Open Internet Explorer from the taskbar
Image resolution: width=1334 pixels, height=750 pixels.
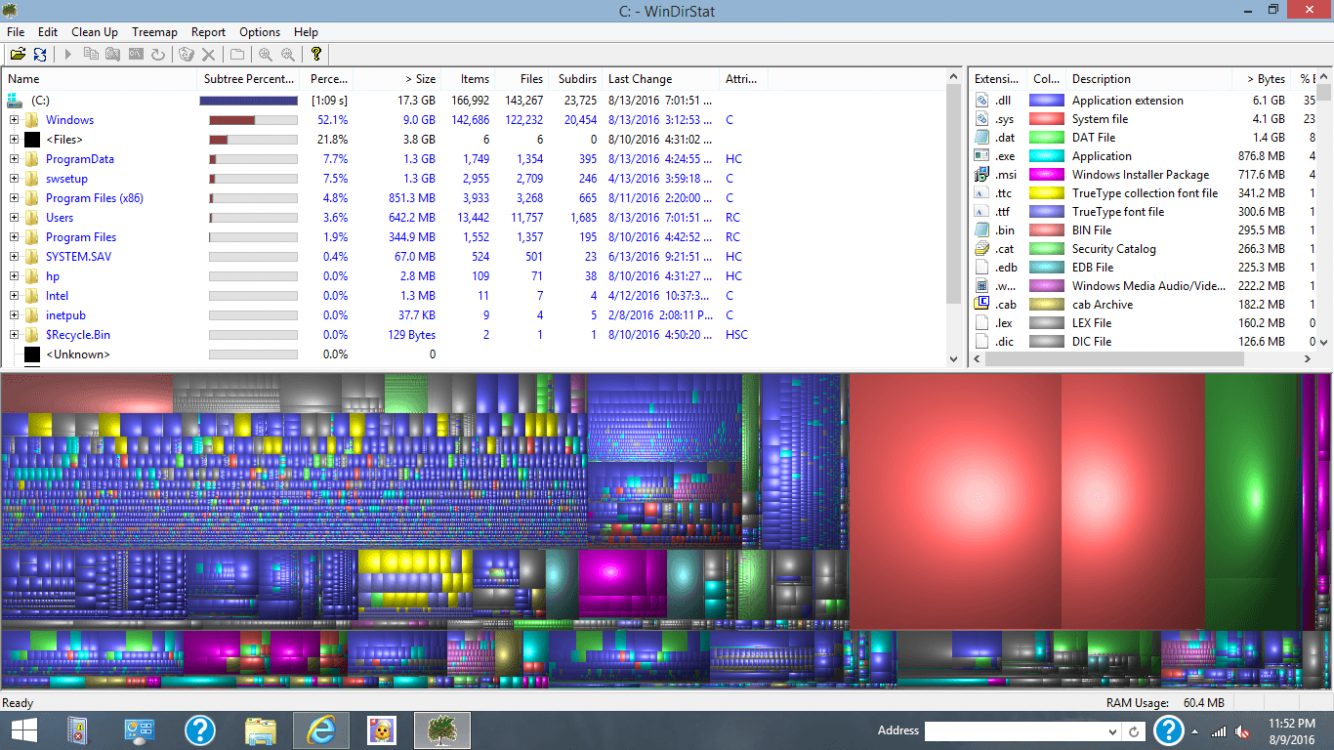click(321, 731)
